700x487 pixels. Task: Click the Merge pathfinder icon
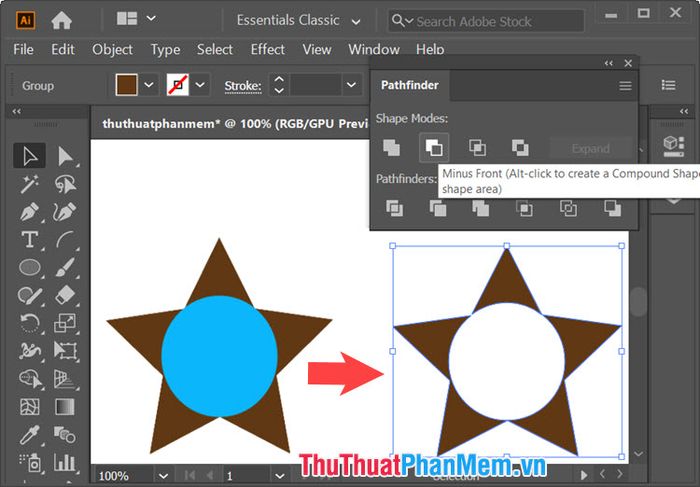pos(481,208)
